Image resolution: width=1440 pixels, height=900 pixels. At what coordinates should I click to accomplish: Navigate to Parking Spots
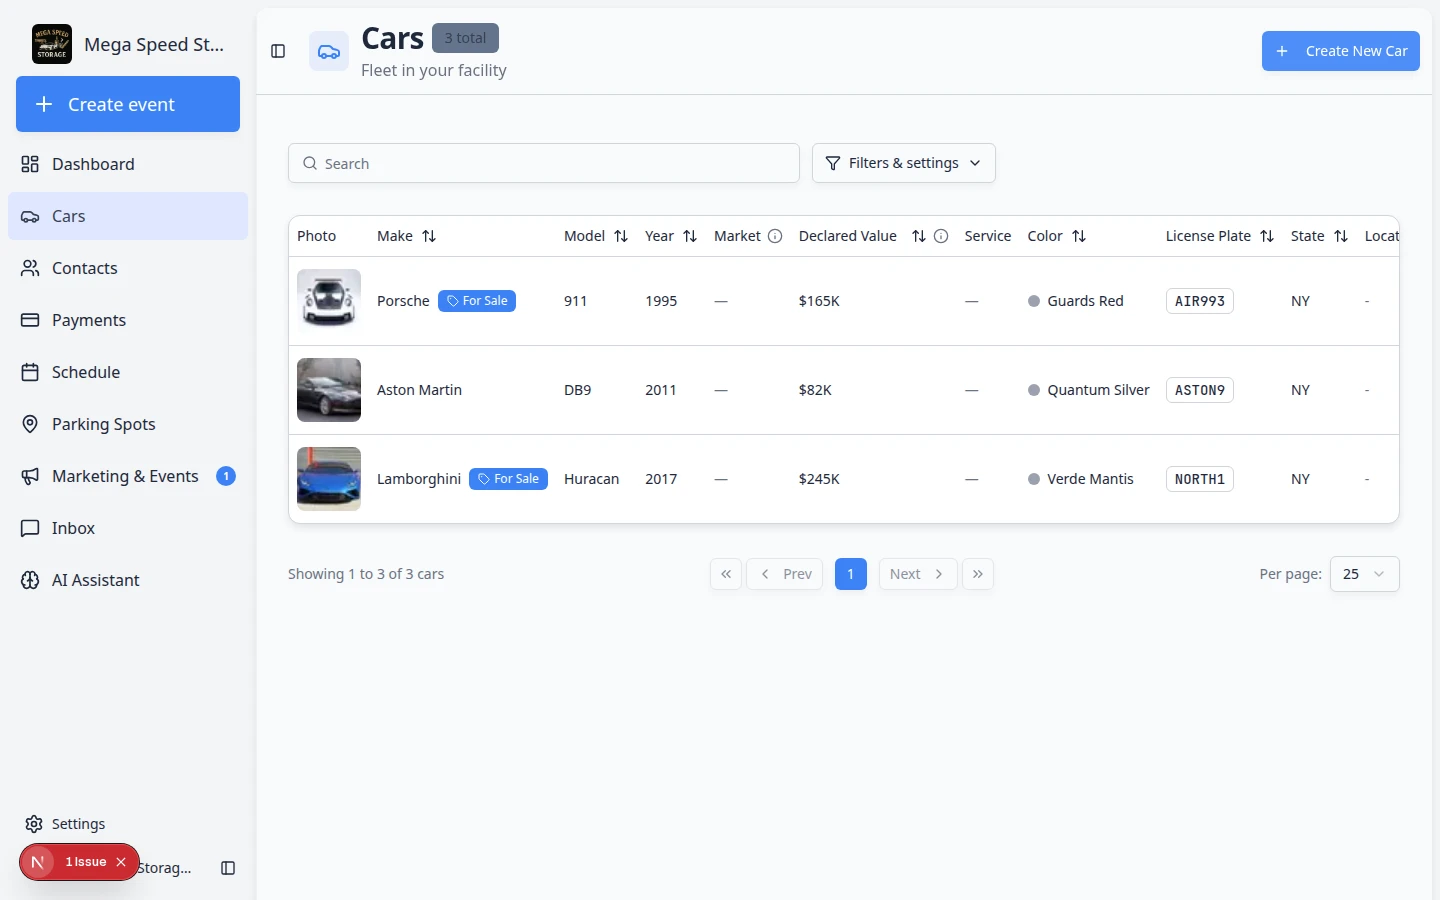128,424
